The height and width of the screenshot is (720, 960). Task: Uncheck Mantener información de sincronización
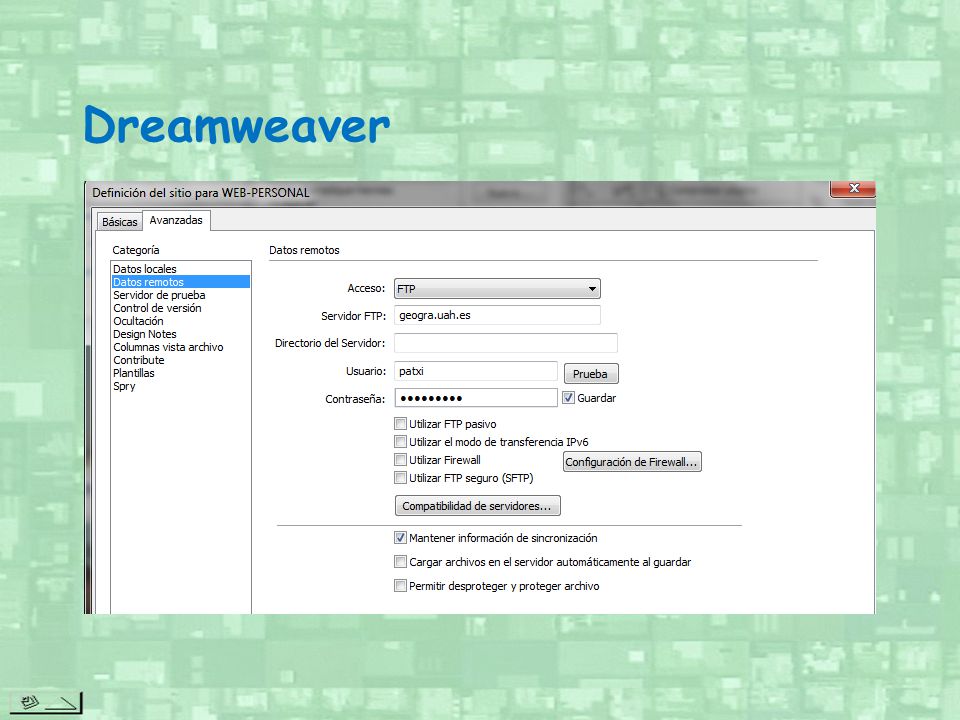pyautogui.click(x=400, y=538)
